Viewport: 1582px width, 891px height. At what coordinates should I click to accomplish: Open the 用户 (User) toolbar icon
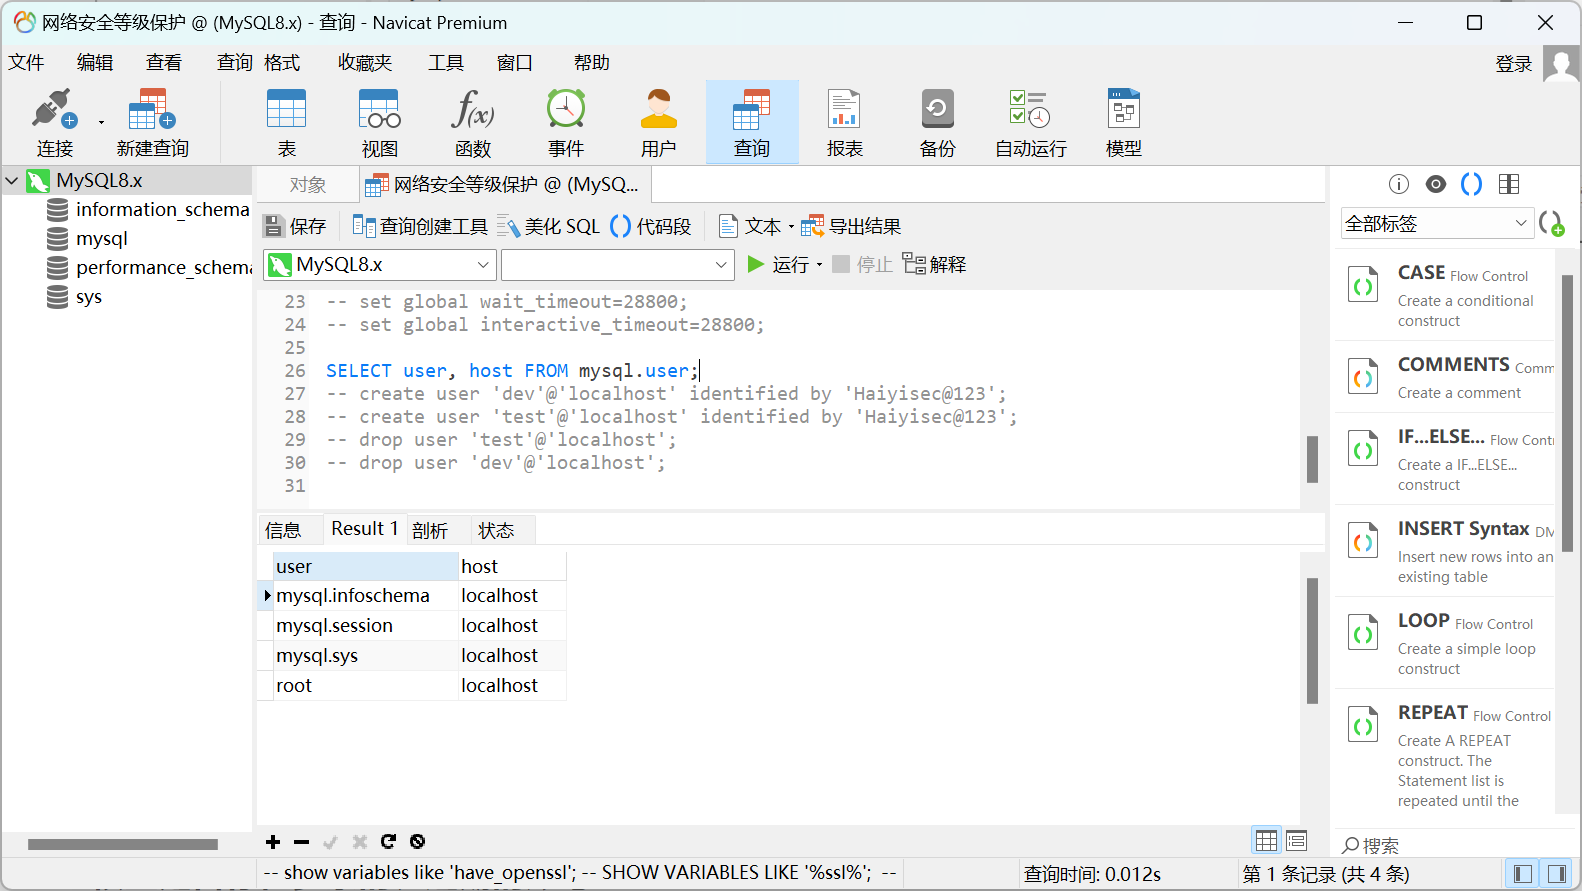[x=659, y=122]
